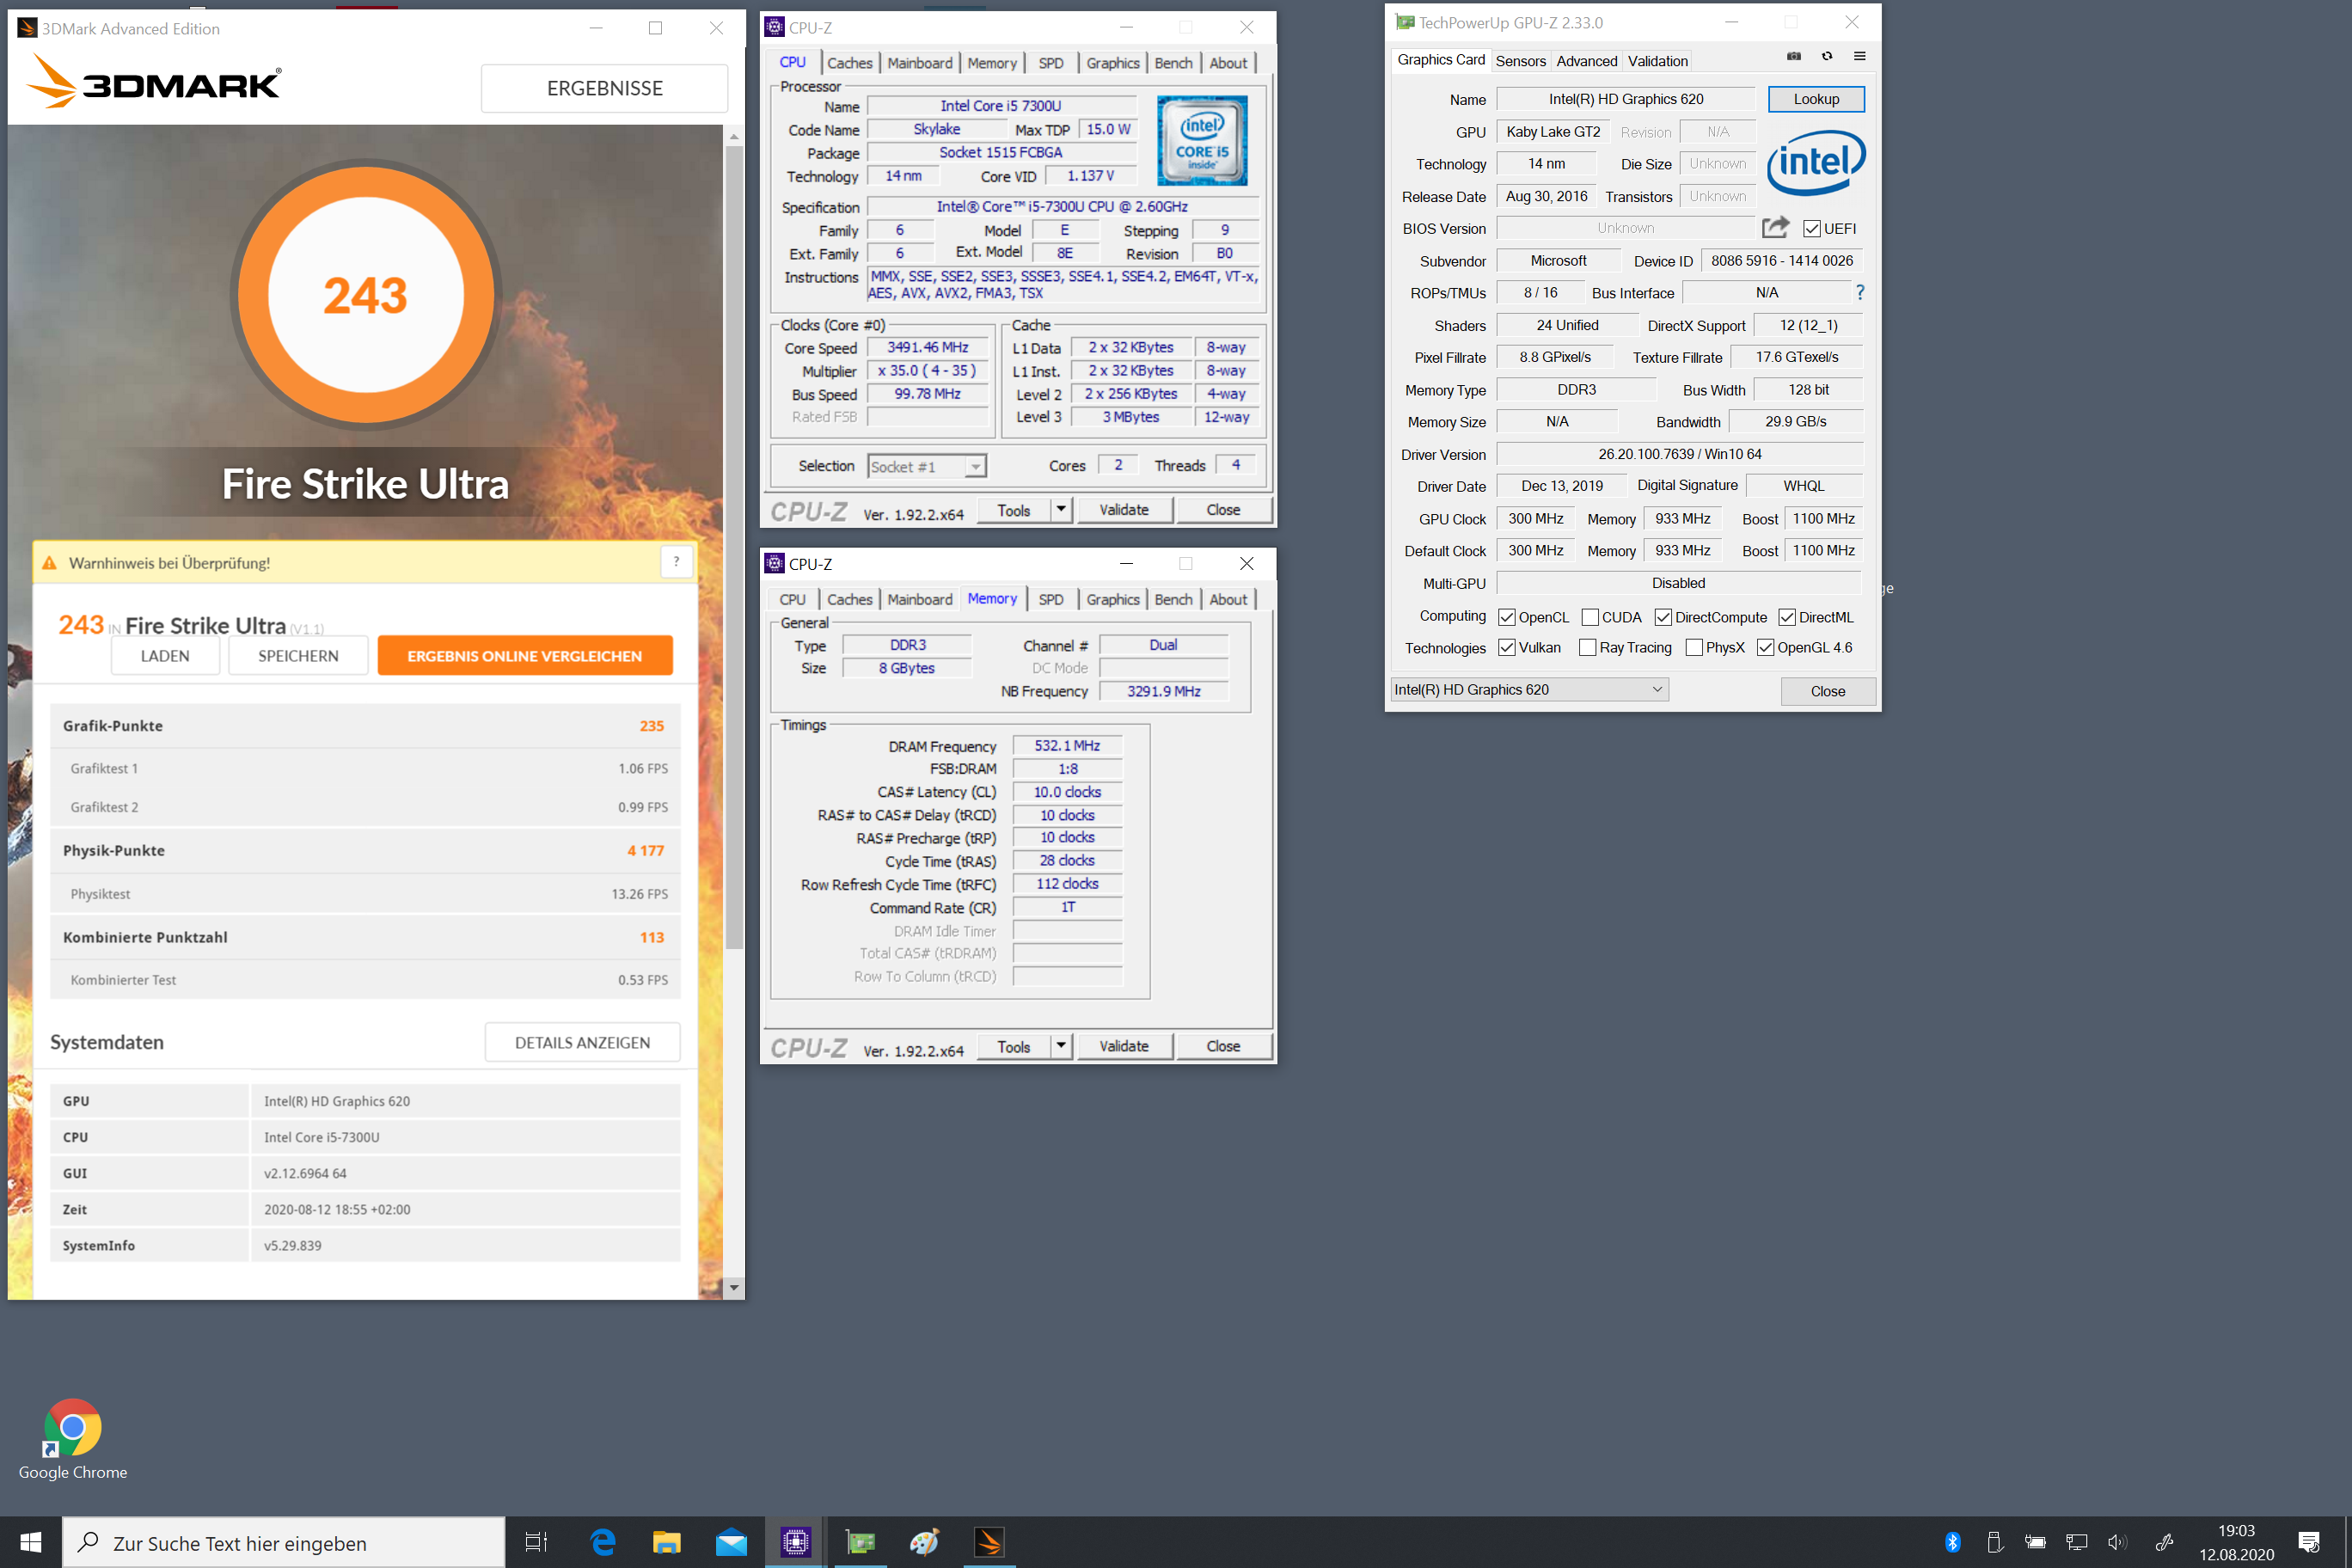Click warning help question mark in 3DMark

click(676, 562)
